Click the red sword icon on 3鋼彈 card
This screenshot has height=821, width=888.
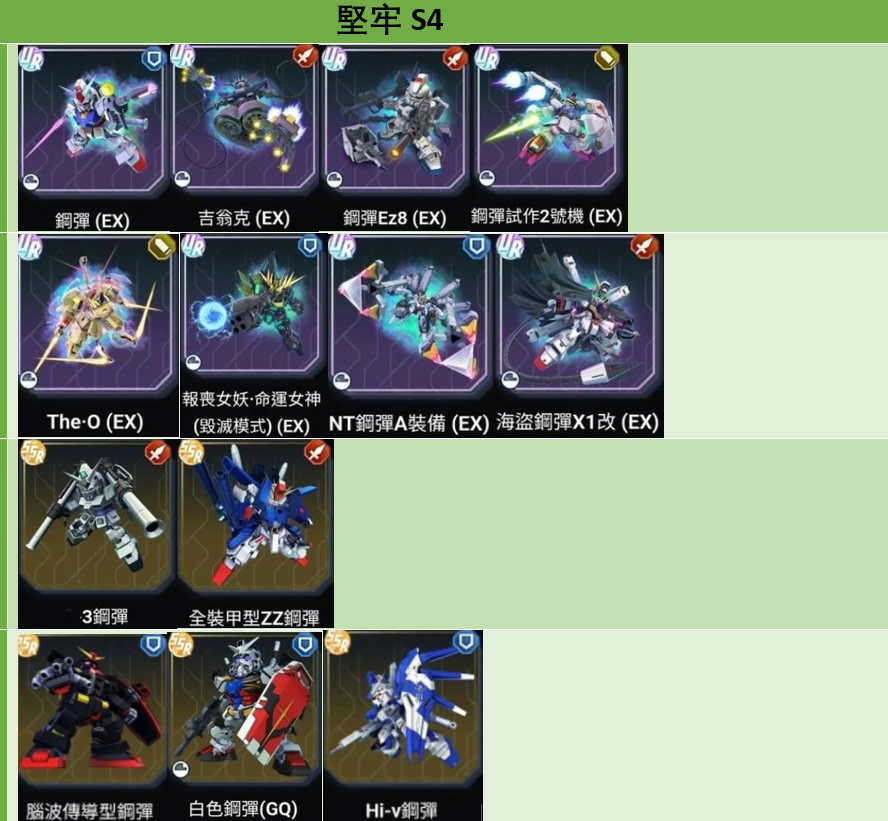point(157,452)
